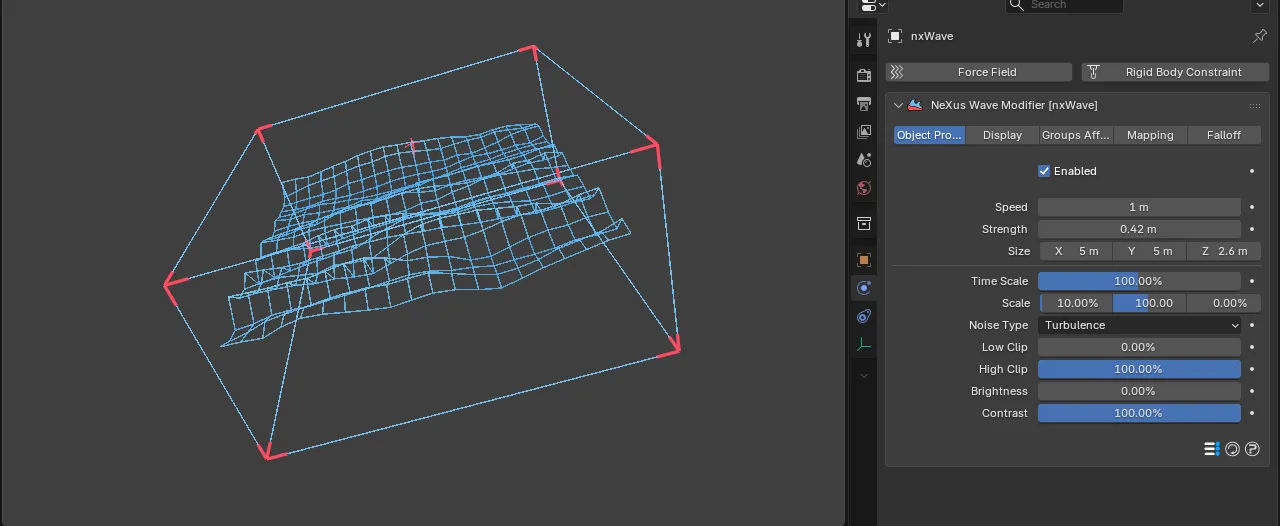The width and height of the screenshot is (1280, 526).
Task: Open the View Layer properties tab
Action: [864, 131]
